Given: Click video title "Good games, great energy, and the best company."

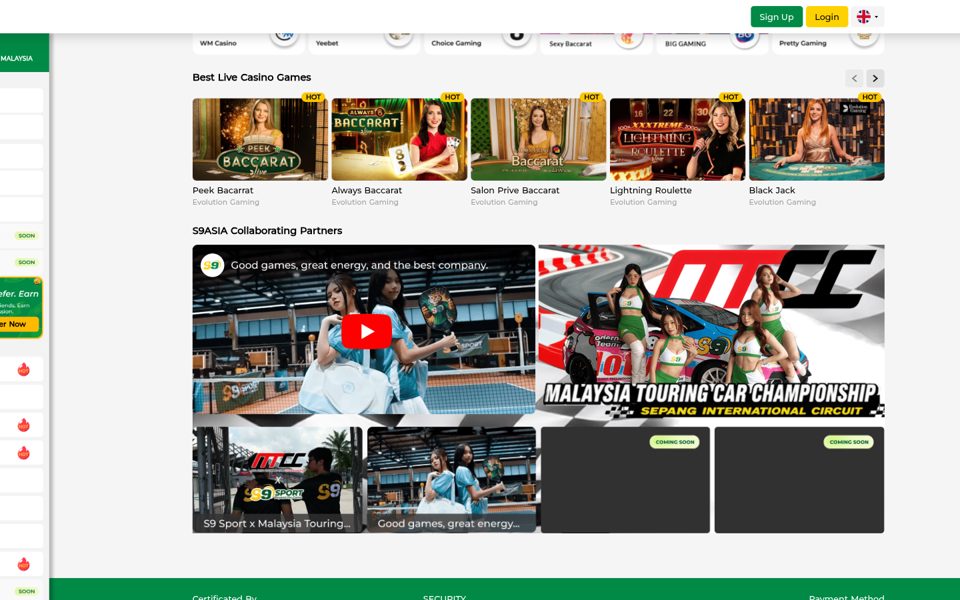Looking at the screenshot, I should point(359,265).
